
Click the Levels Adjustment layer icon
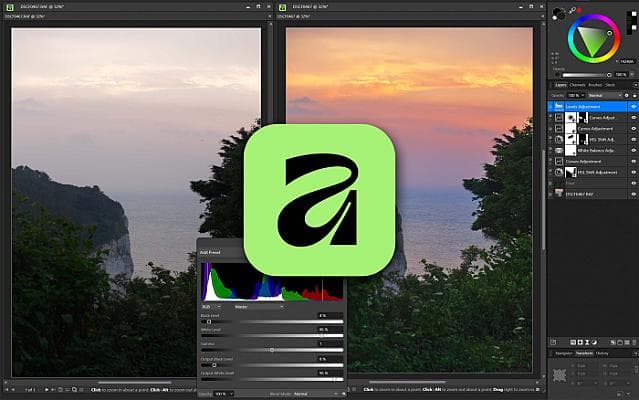(x=559, y=106)
